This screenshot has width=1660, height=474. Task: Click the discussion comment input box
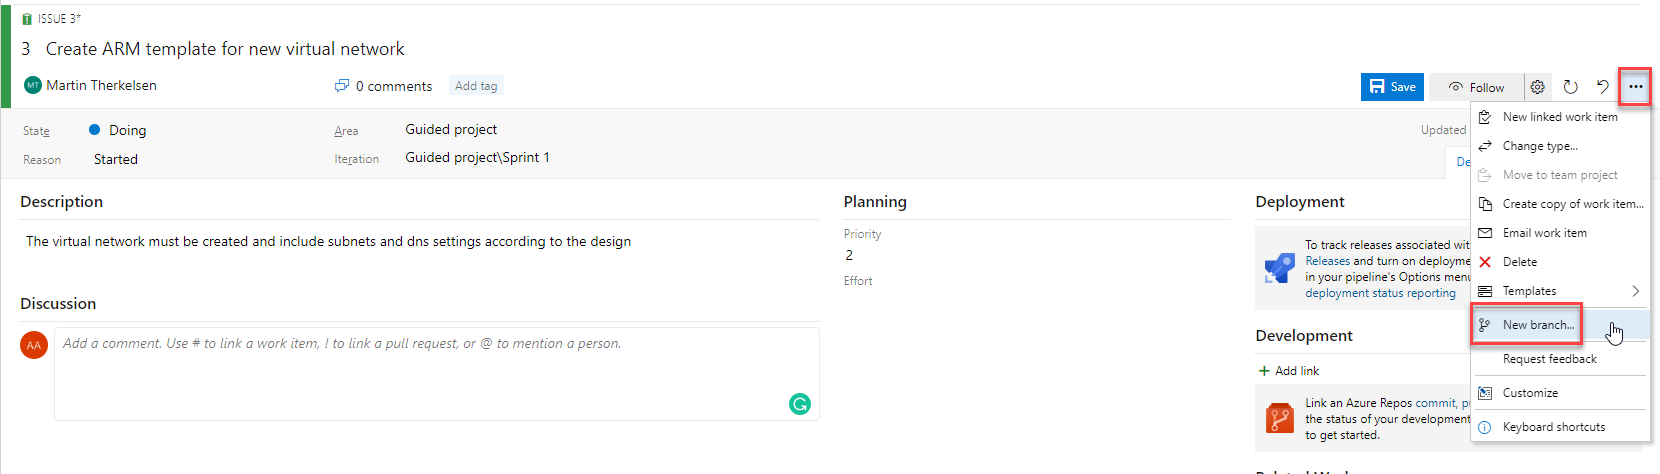(437, 374)
